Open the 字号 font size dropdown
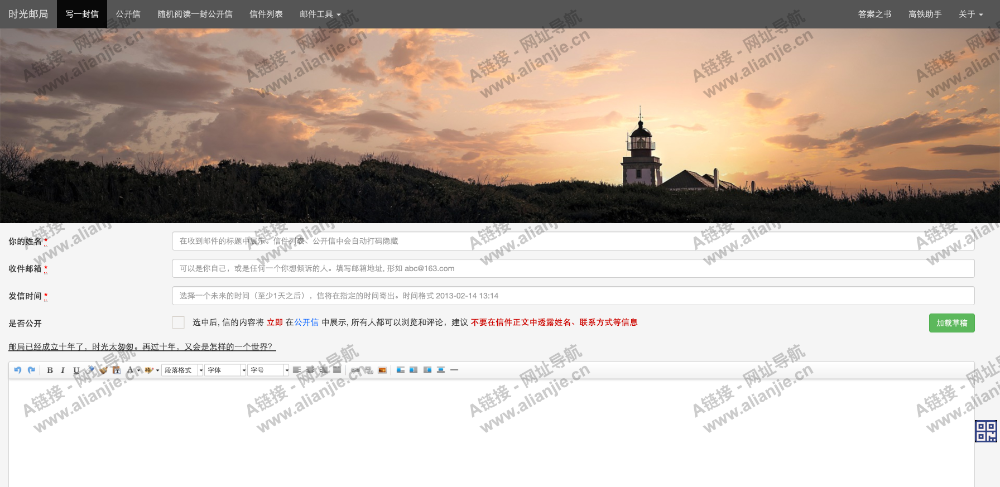 point(267,370)
